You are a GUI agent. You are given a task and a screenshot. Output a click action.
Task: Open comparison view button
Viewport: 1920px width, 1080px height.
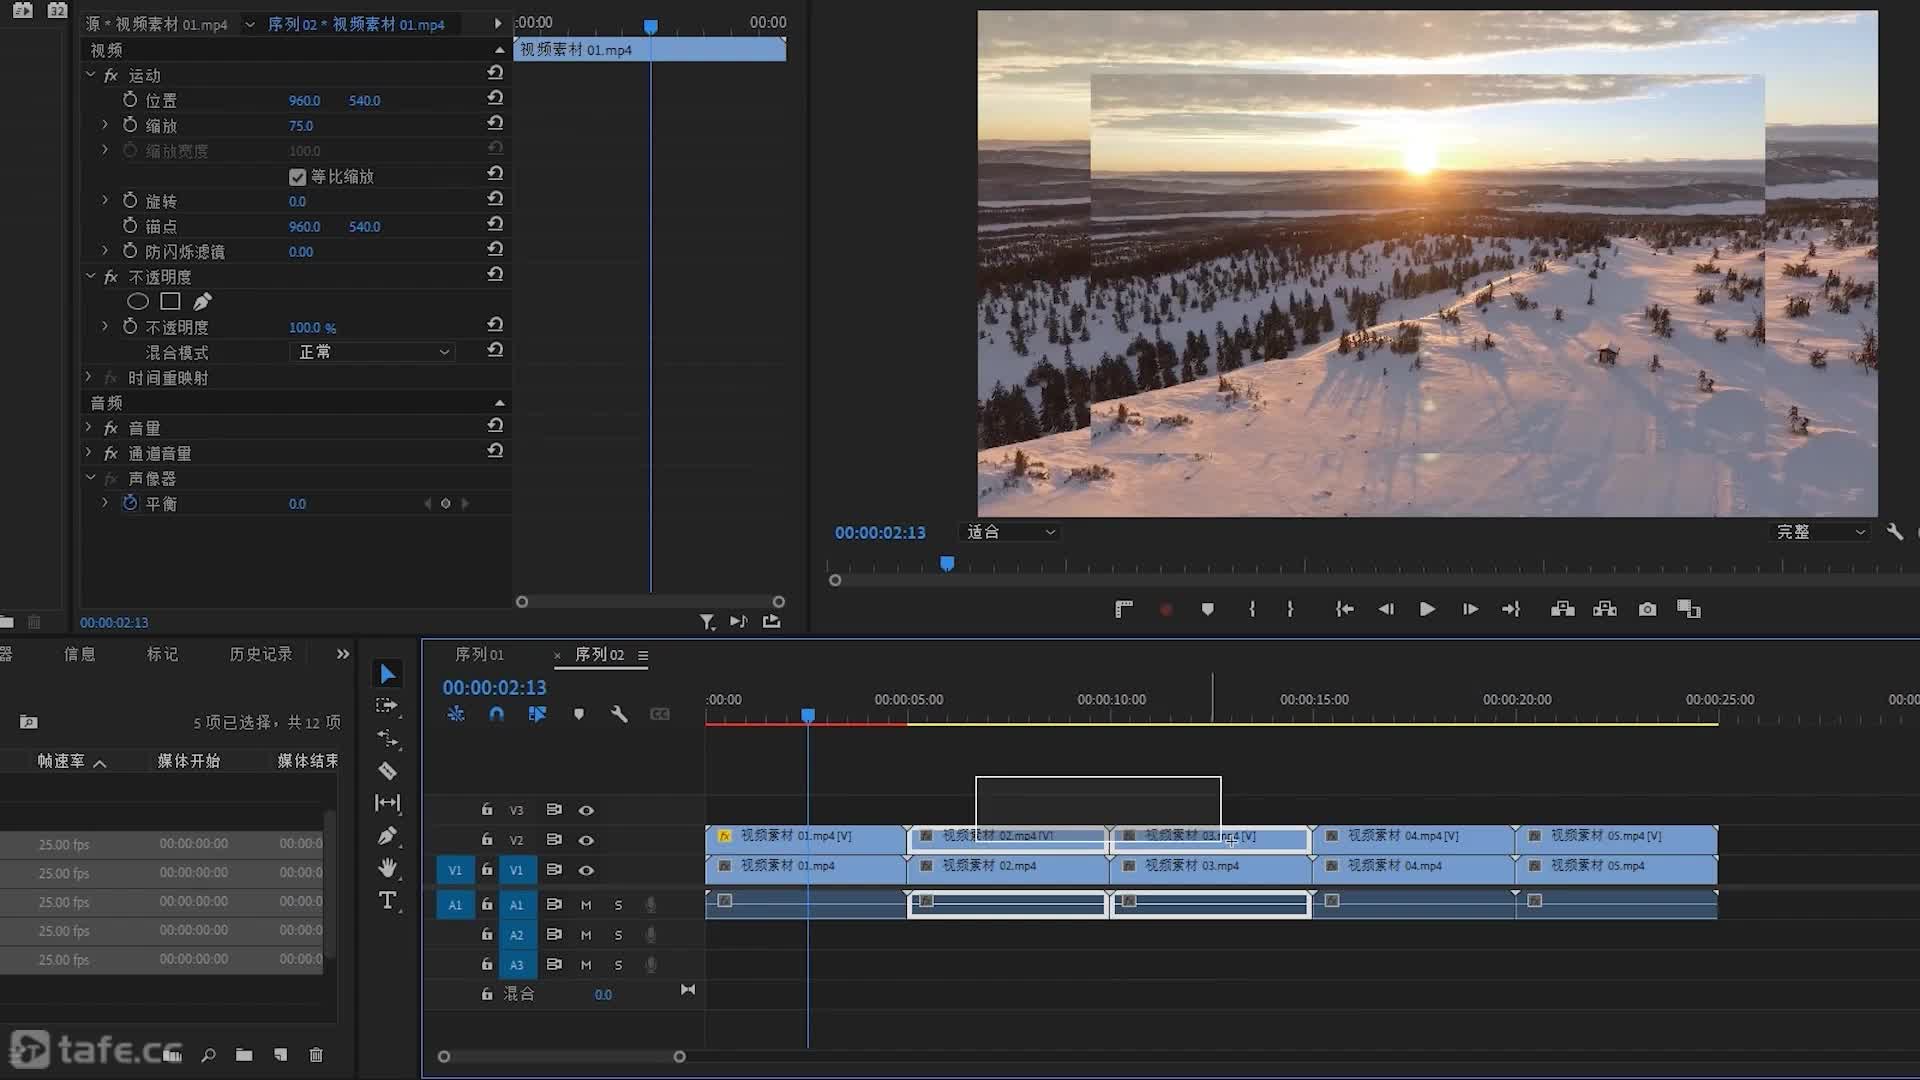coord(1689,609)
